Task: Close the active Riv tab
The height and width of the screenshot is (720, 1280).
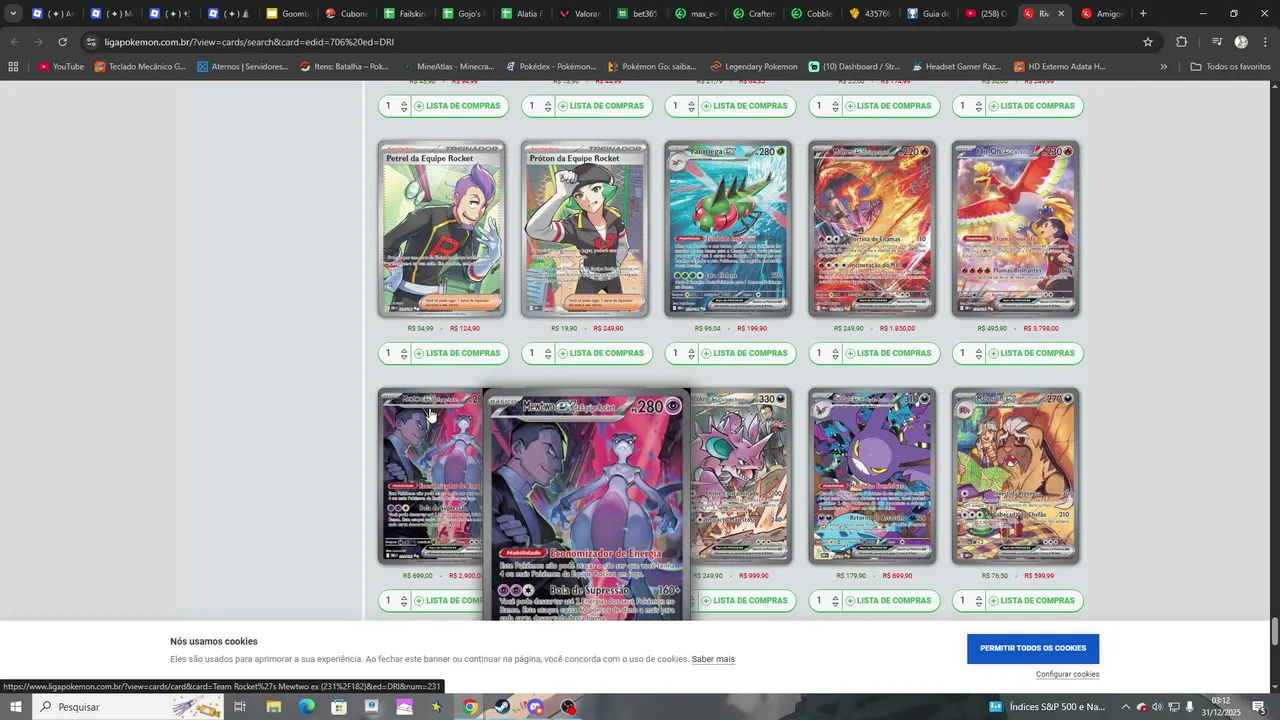Action: 1061,14
